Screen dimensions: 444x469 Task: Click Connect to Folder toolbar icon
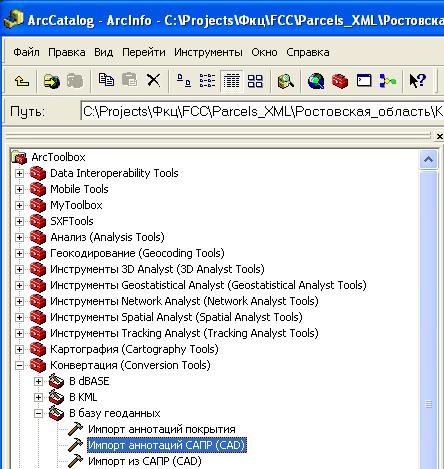[52, 81]
